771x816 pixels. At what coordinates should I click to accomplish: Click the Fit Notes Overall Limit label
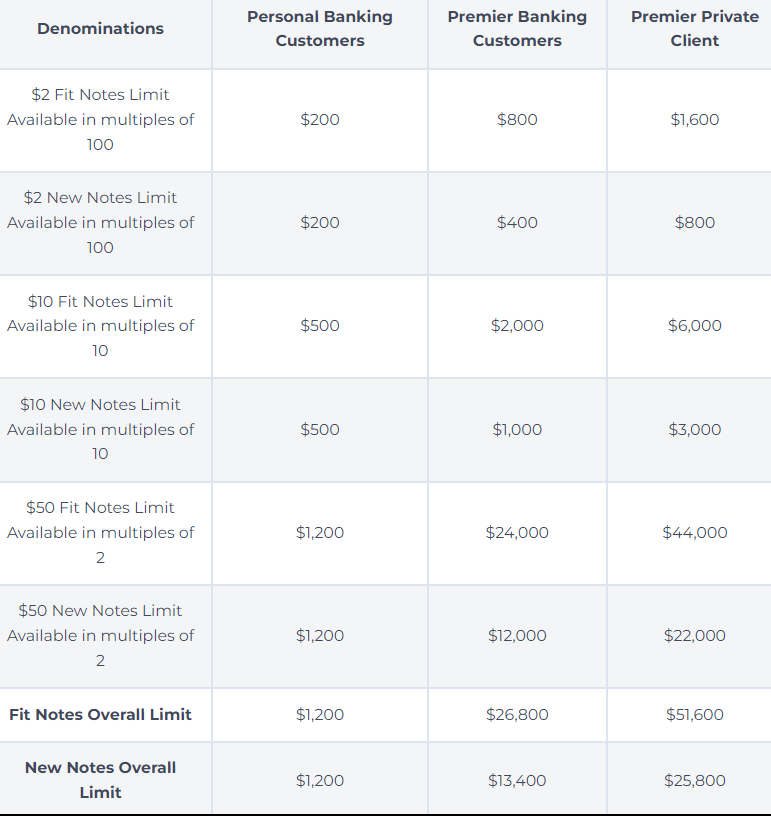click(100, 715)
